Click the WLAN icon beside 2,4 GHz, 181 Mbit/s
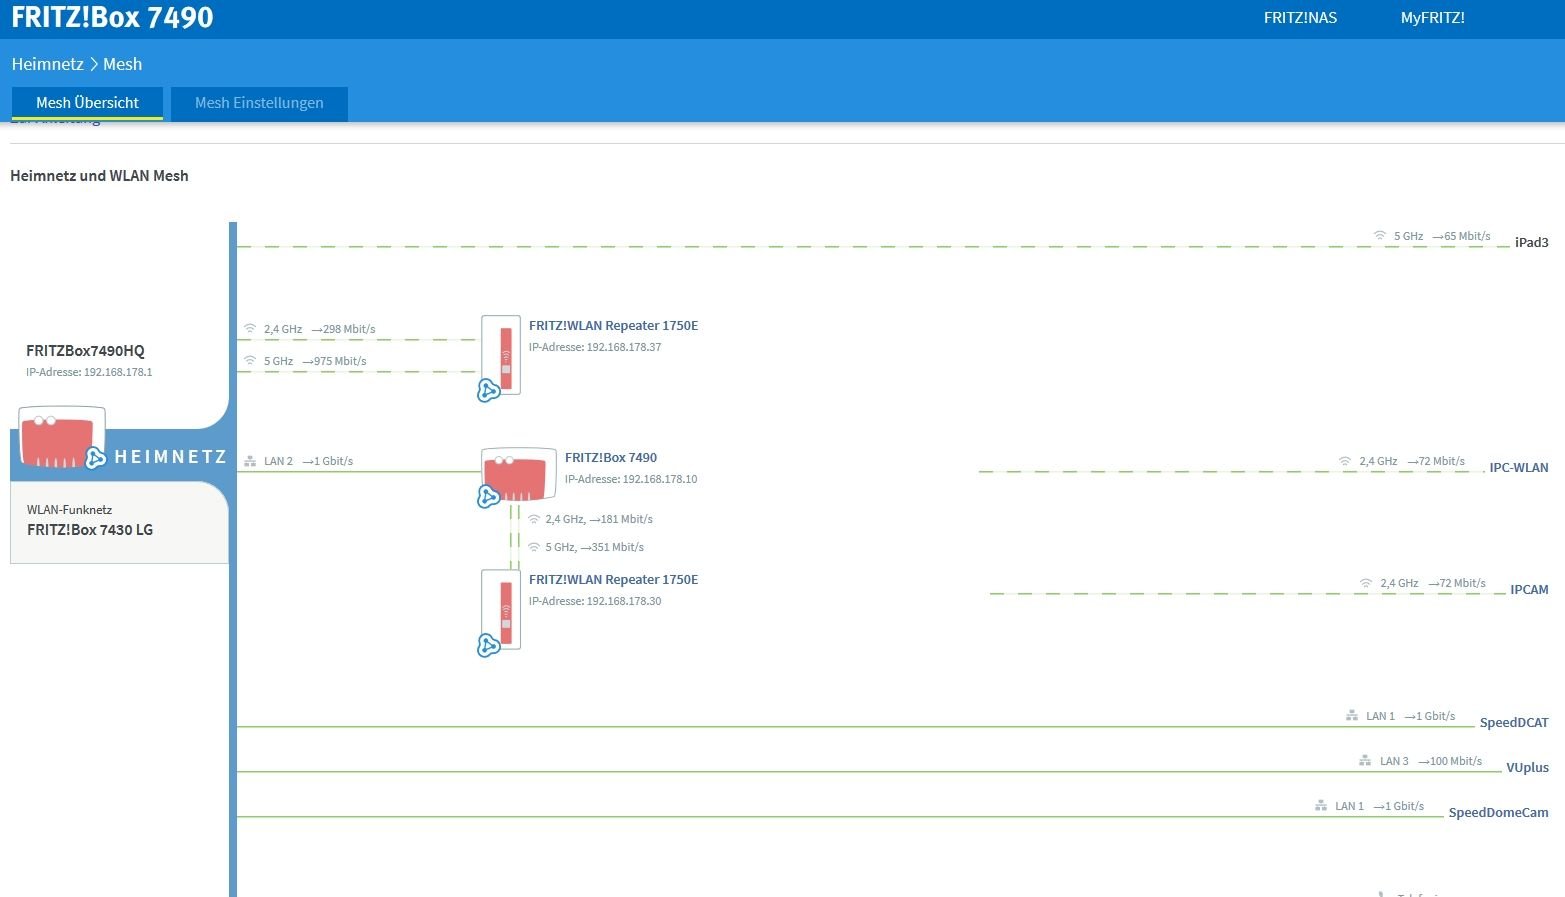This screenshot has width=1565, height=897. click(x=534, y=519)
